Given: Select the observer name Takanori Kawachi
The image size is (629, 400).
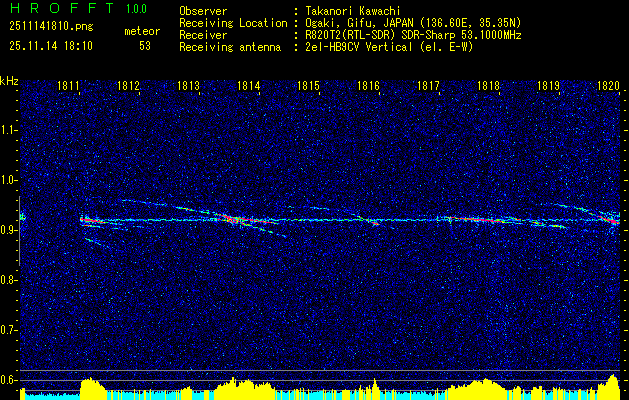Looking at the screenshot, I should 356,11.
